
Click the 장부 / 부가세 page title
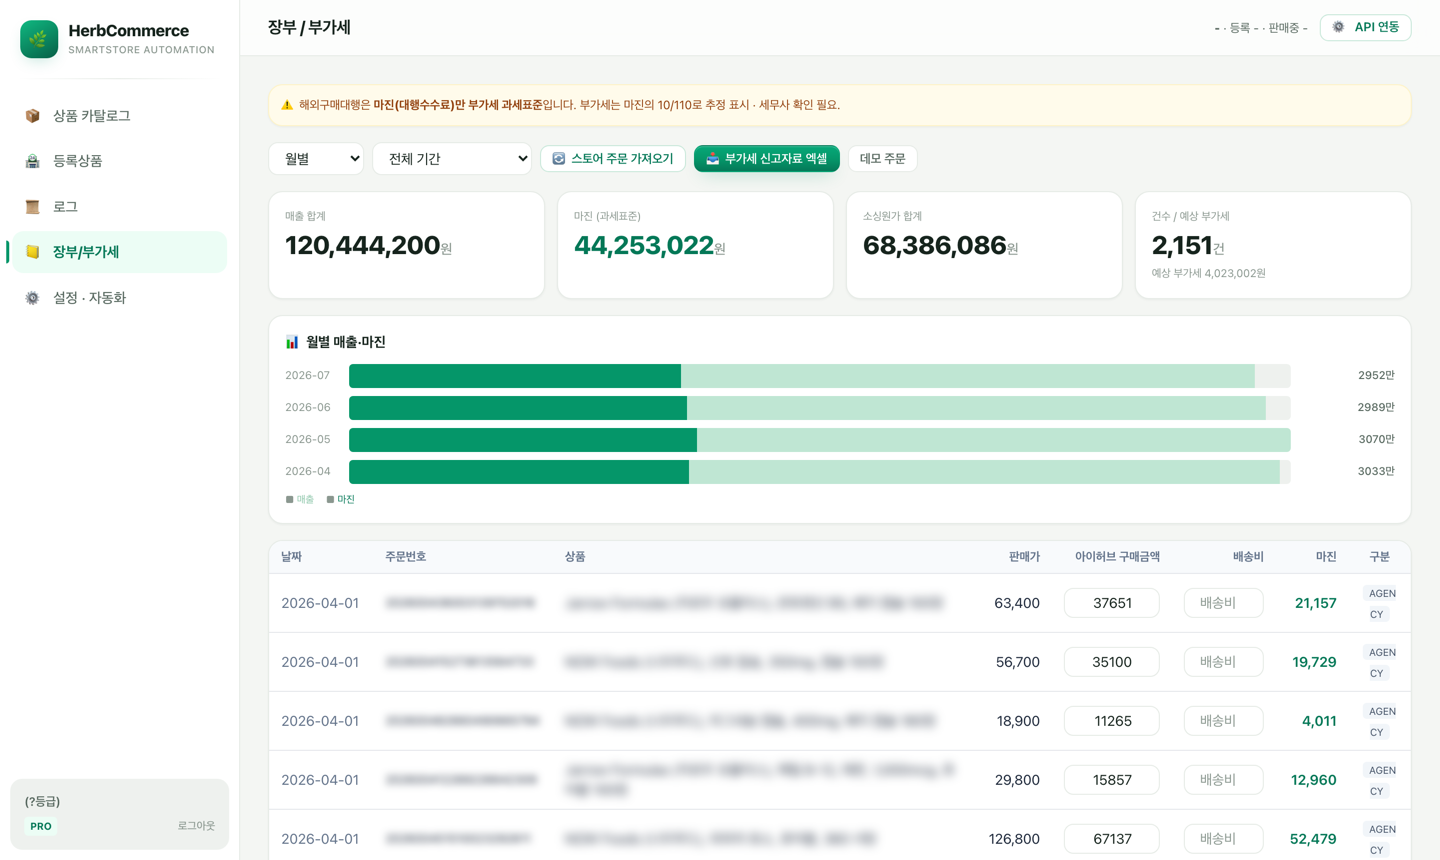309,28
